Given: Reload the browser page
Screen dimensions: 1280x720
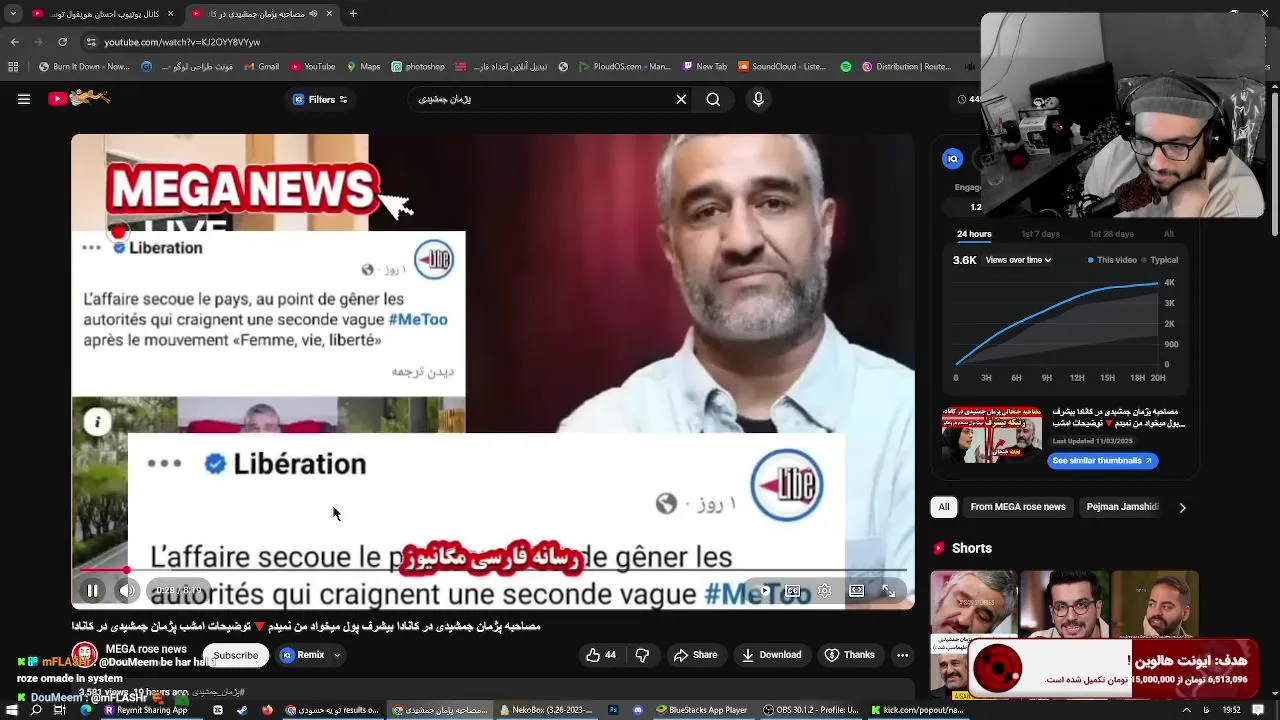Looking at the screenshot, I should (x=63, y=43).
